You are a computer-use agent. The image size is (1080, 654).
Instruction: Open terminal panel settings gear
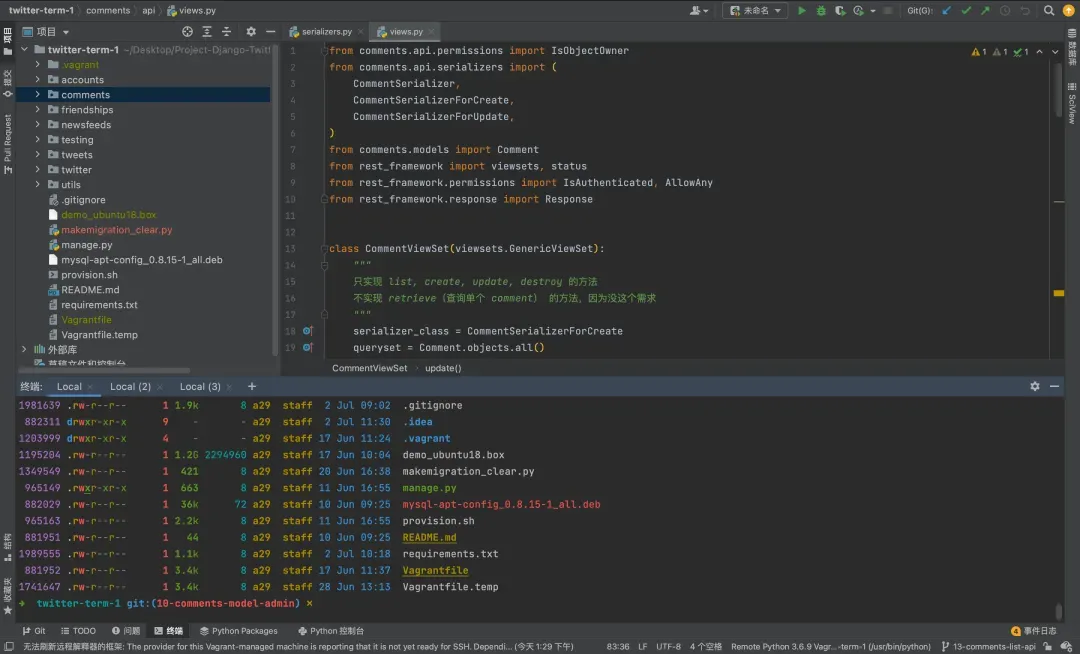[x=1035, y=386]
